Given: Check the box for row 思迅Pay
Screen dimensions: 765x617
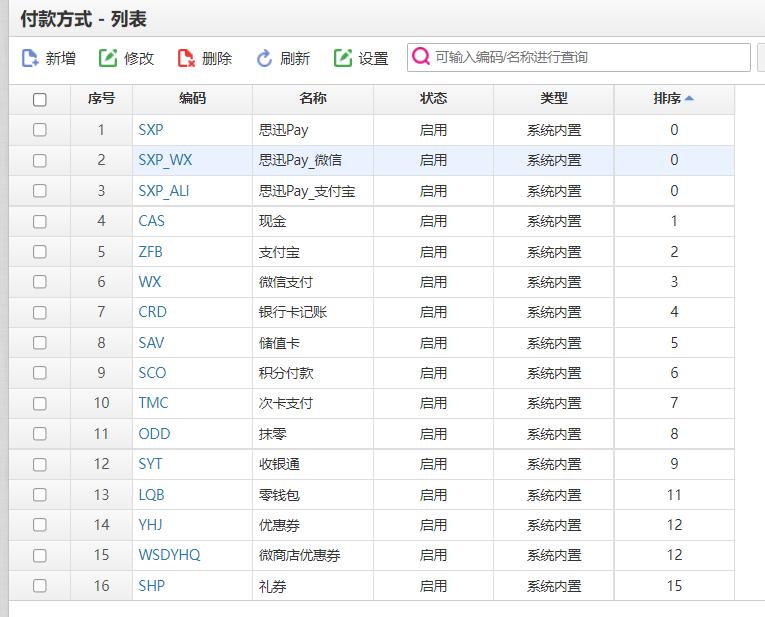Looking at the screenshot, I should [x=40, y=130].
